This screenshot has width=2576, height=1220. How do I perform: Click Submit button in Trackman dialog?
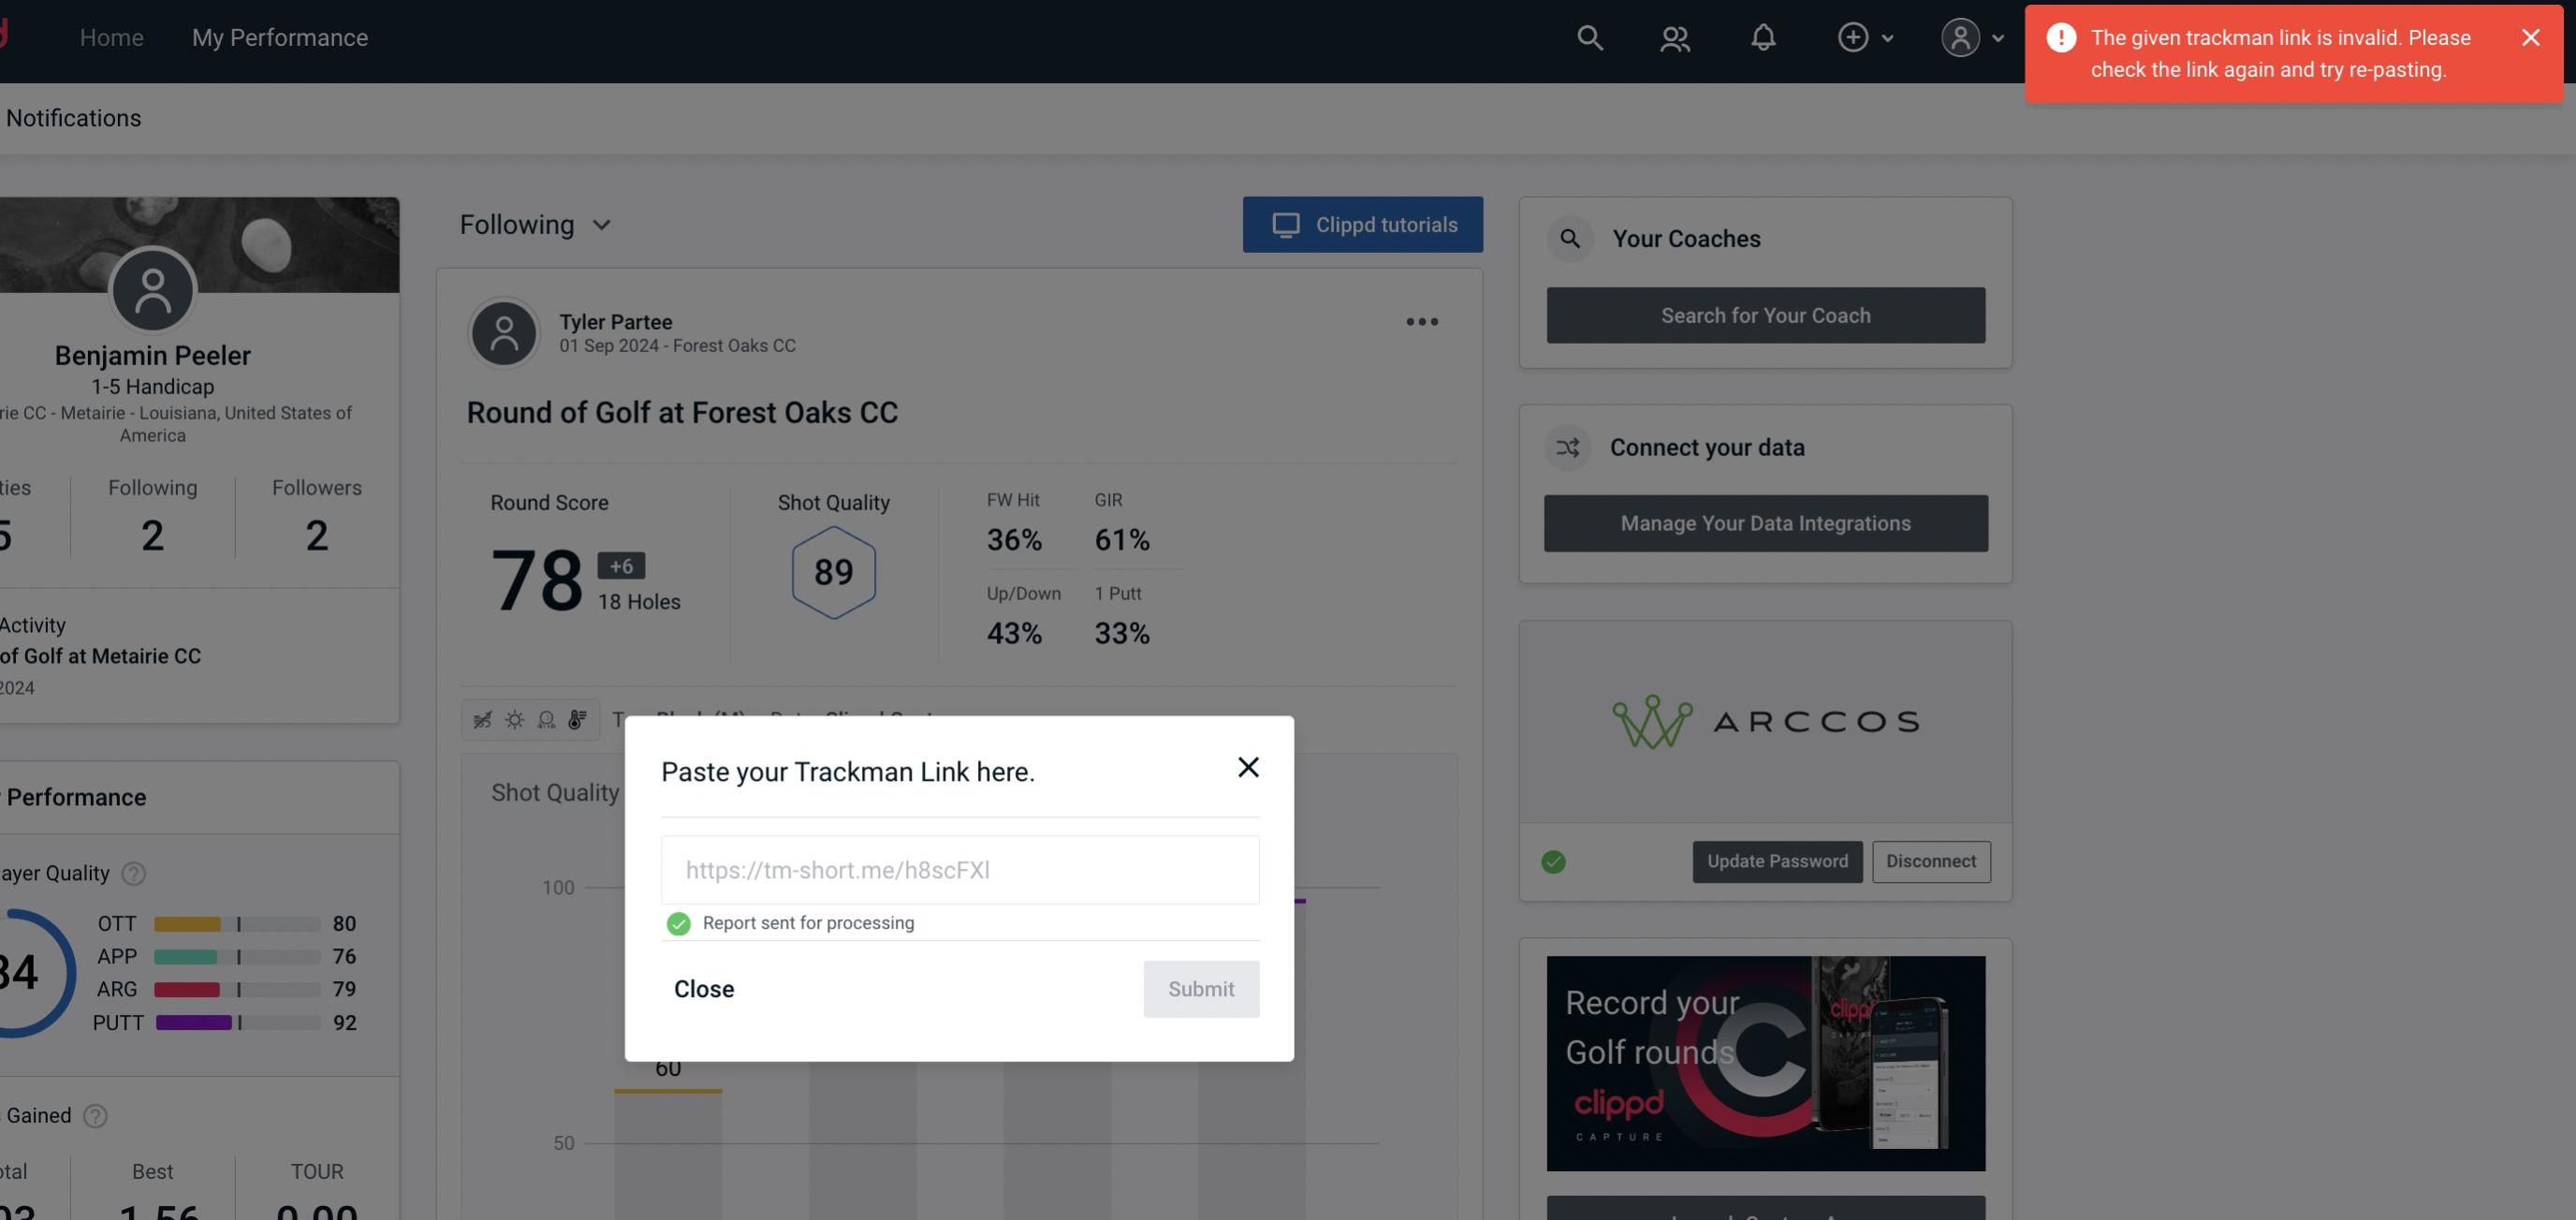coord(1199,988)
